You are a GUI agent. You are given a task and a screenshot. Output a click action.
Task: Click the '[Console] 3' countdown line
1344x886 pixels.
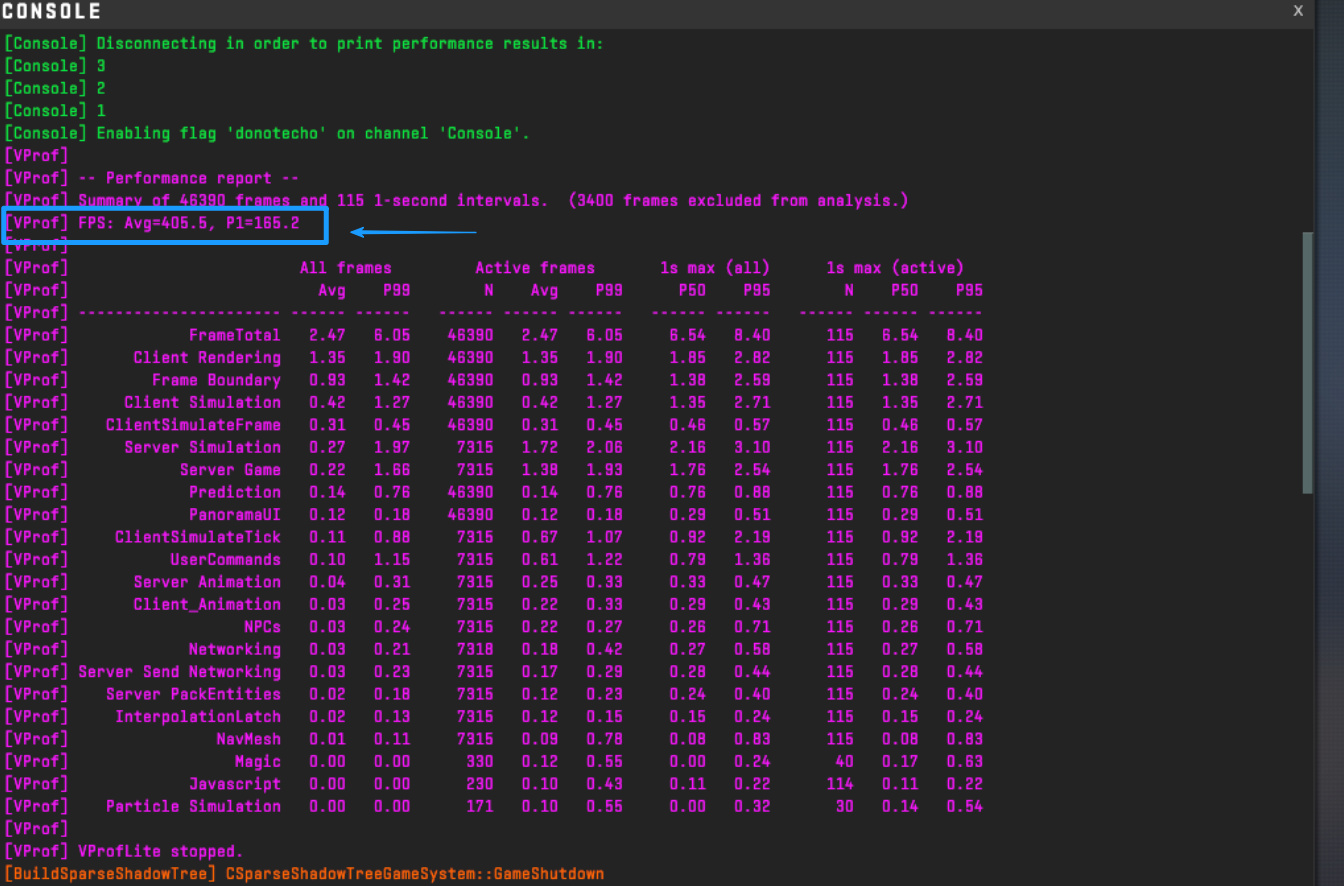click(x=56, y=65)
